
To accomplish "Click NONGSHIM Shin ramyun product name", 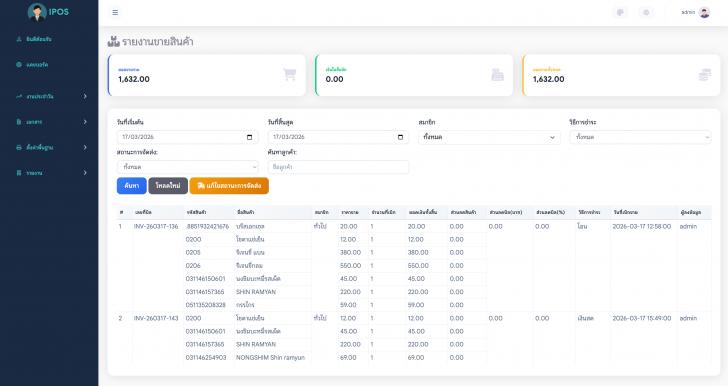I will [x=270, y=357].
